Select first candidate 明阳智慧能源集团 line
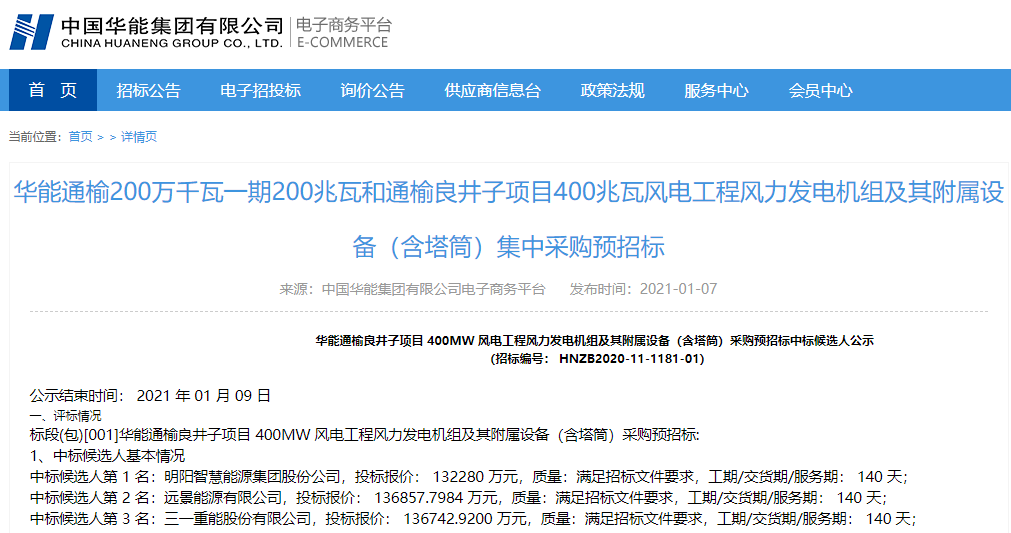This screenshot has width=1011, height=533. tap(469, 477)
